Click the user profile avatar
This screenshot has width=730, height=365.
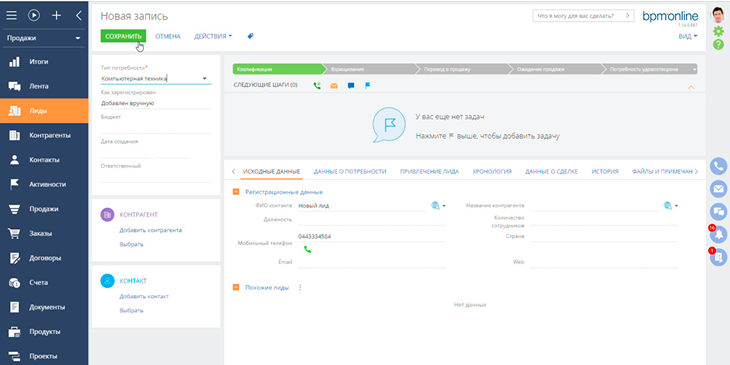[x=718, y=15]
